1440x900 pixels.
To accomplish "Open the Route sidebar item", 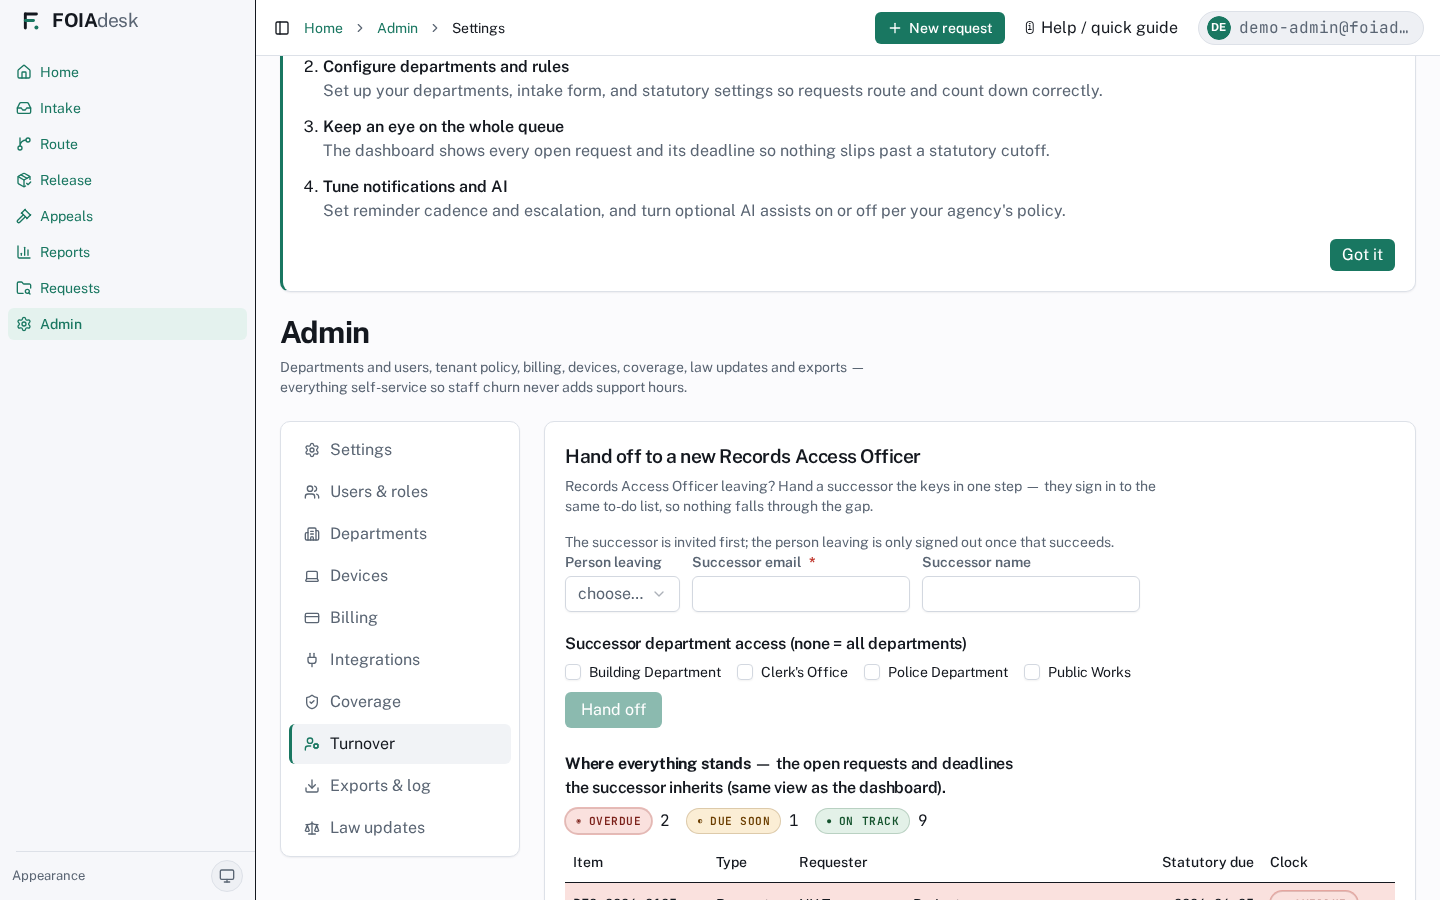I will click(127, 144).
